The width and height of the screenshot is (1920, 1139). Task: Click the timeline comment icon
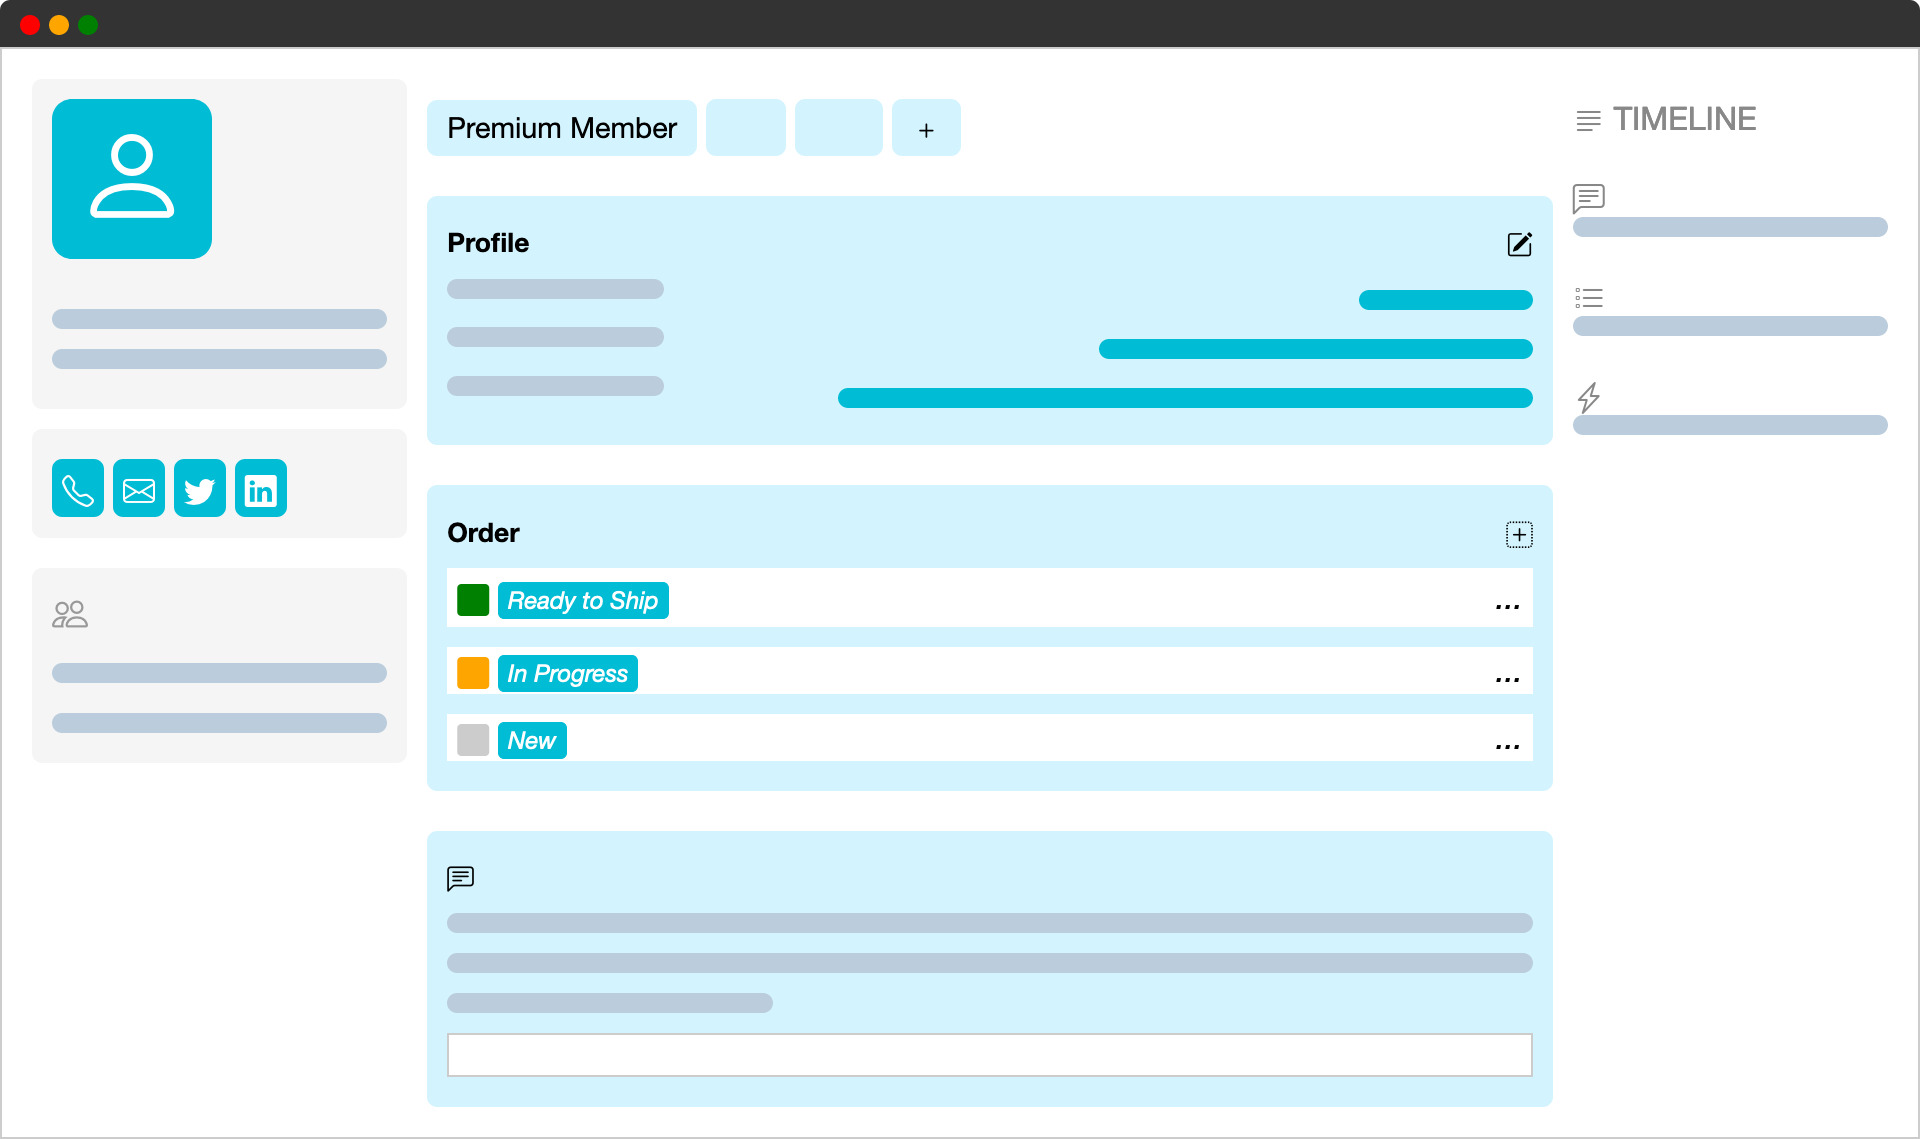[1588, 198]
